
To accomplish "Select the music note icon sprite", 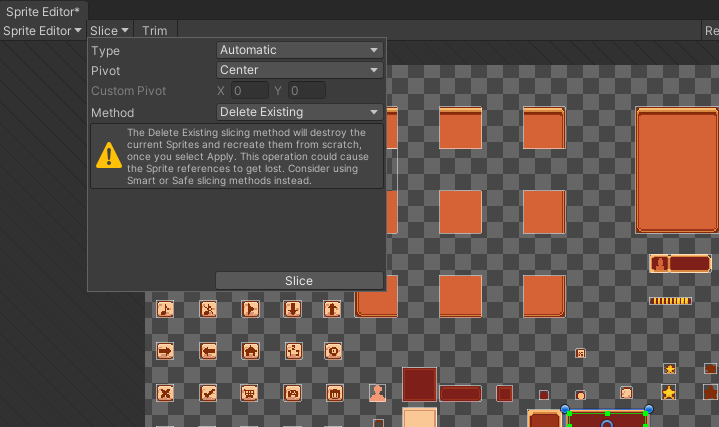I will click(x=165, y=309).
